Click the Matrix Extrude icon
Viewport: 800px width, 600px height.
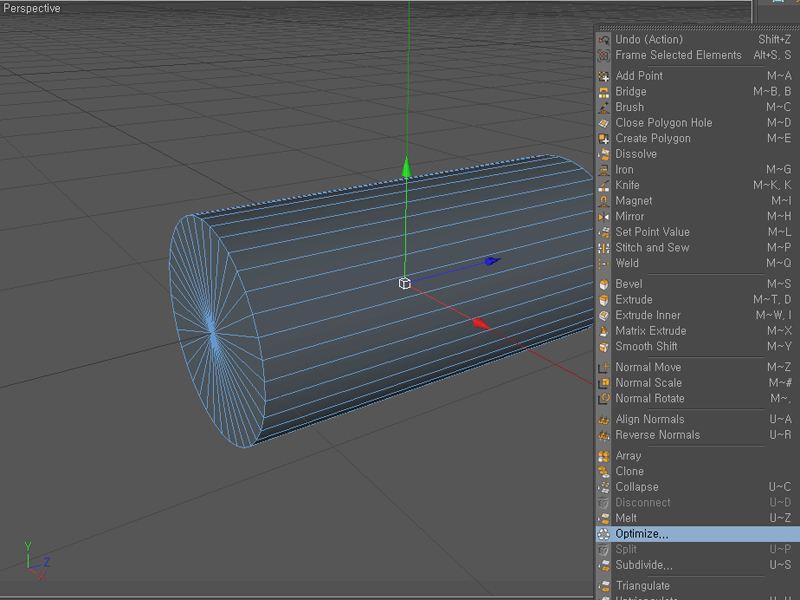(604, 331)
